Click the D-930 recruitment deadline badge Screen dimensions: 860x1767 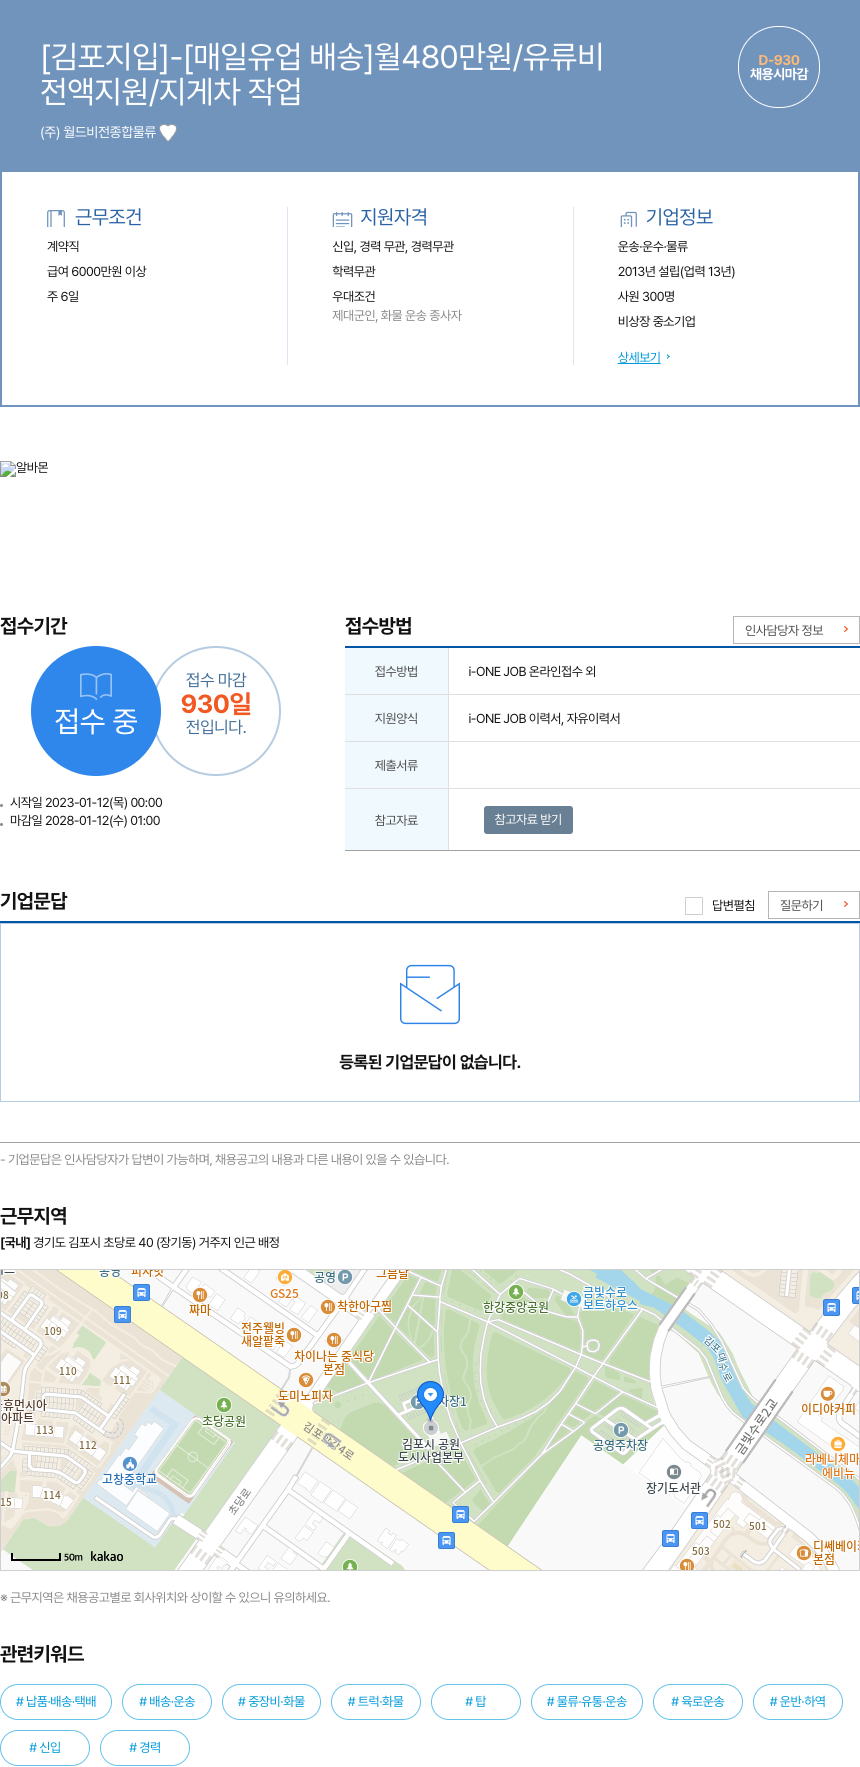(779, 67)
